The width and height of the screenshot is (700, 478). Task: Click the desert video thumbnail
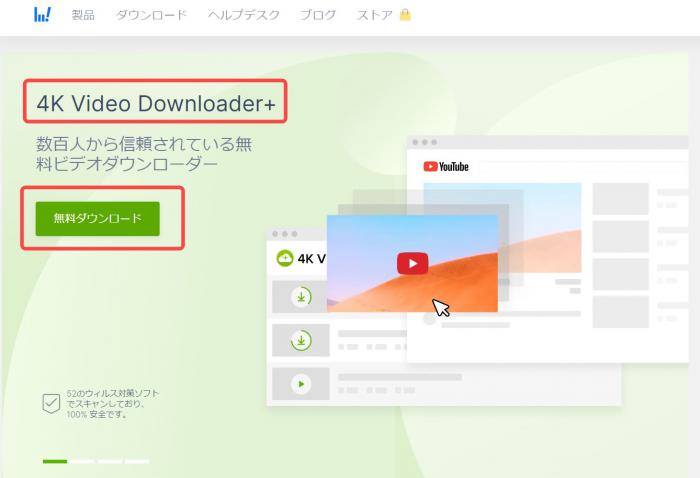[x=412, y=263]
